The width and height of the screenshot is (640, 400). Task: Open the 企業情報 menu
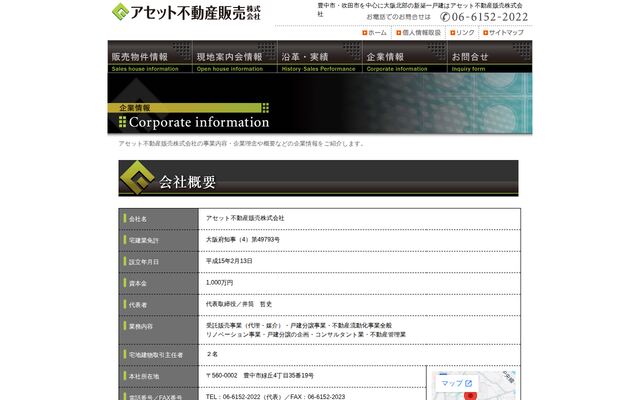pos(404,57)
